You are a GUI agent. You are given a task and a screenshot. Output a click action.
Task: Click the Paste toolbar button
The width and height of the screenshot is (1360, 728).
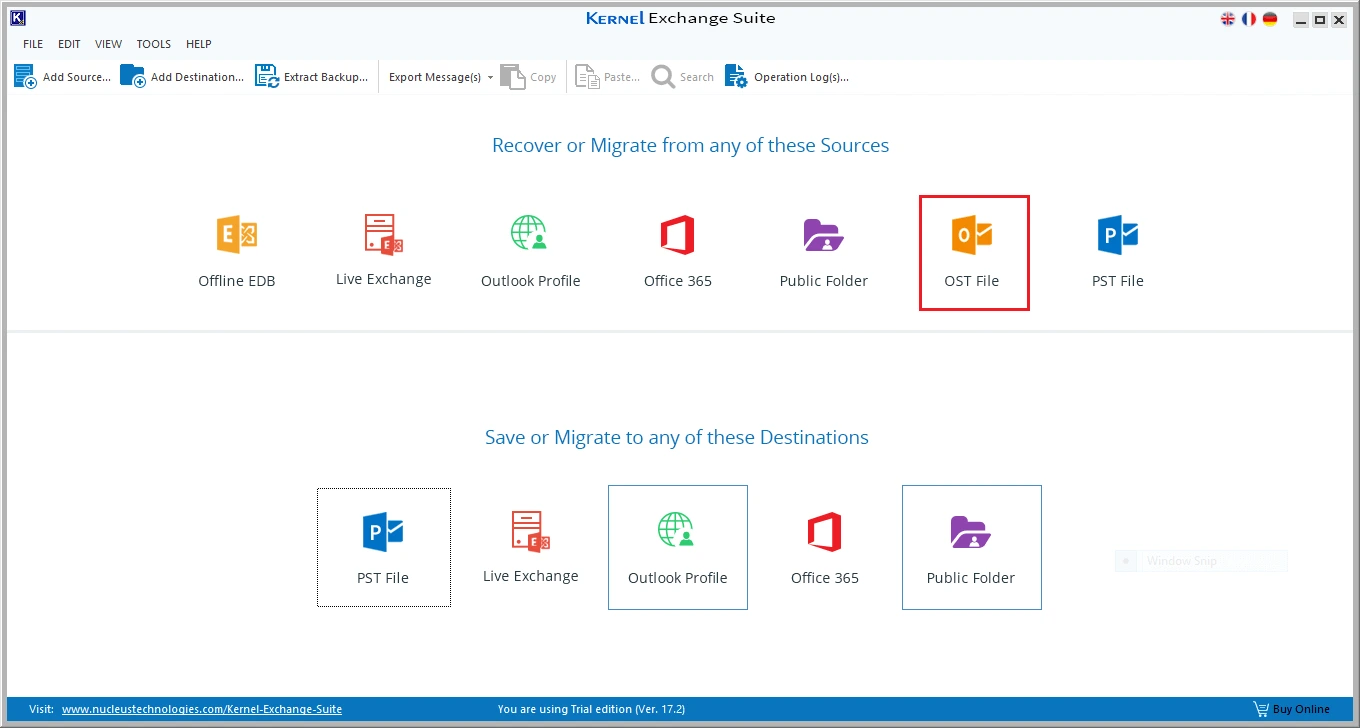pos(607,77)
